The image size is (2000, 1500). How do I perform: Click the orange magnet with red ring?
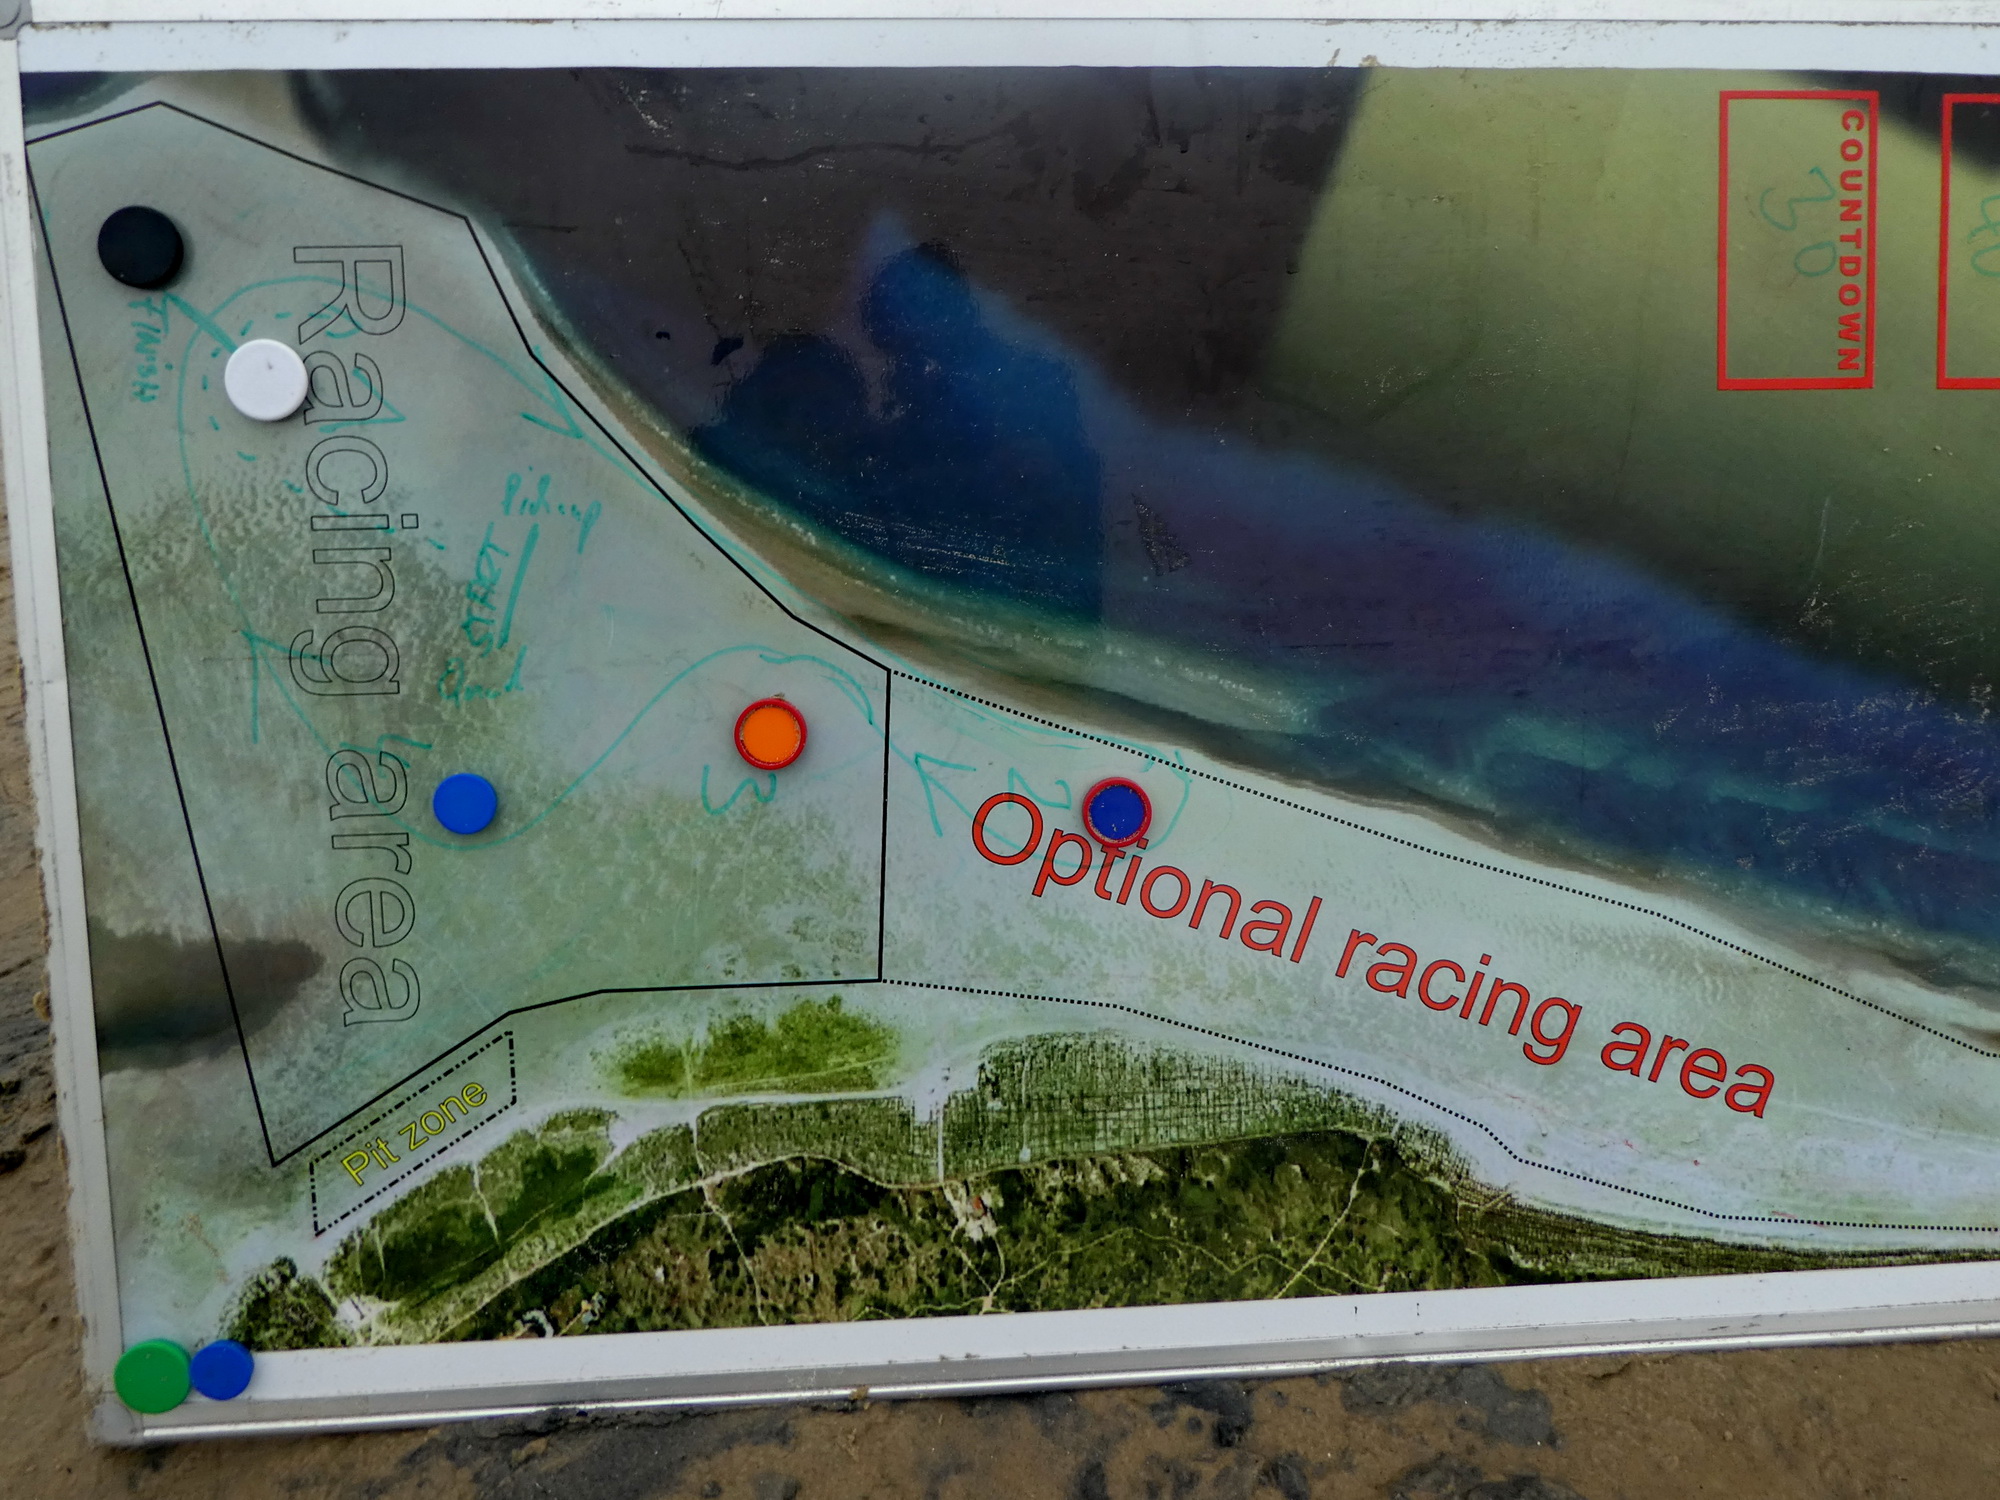click(x=770, y=733)
